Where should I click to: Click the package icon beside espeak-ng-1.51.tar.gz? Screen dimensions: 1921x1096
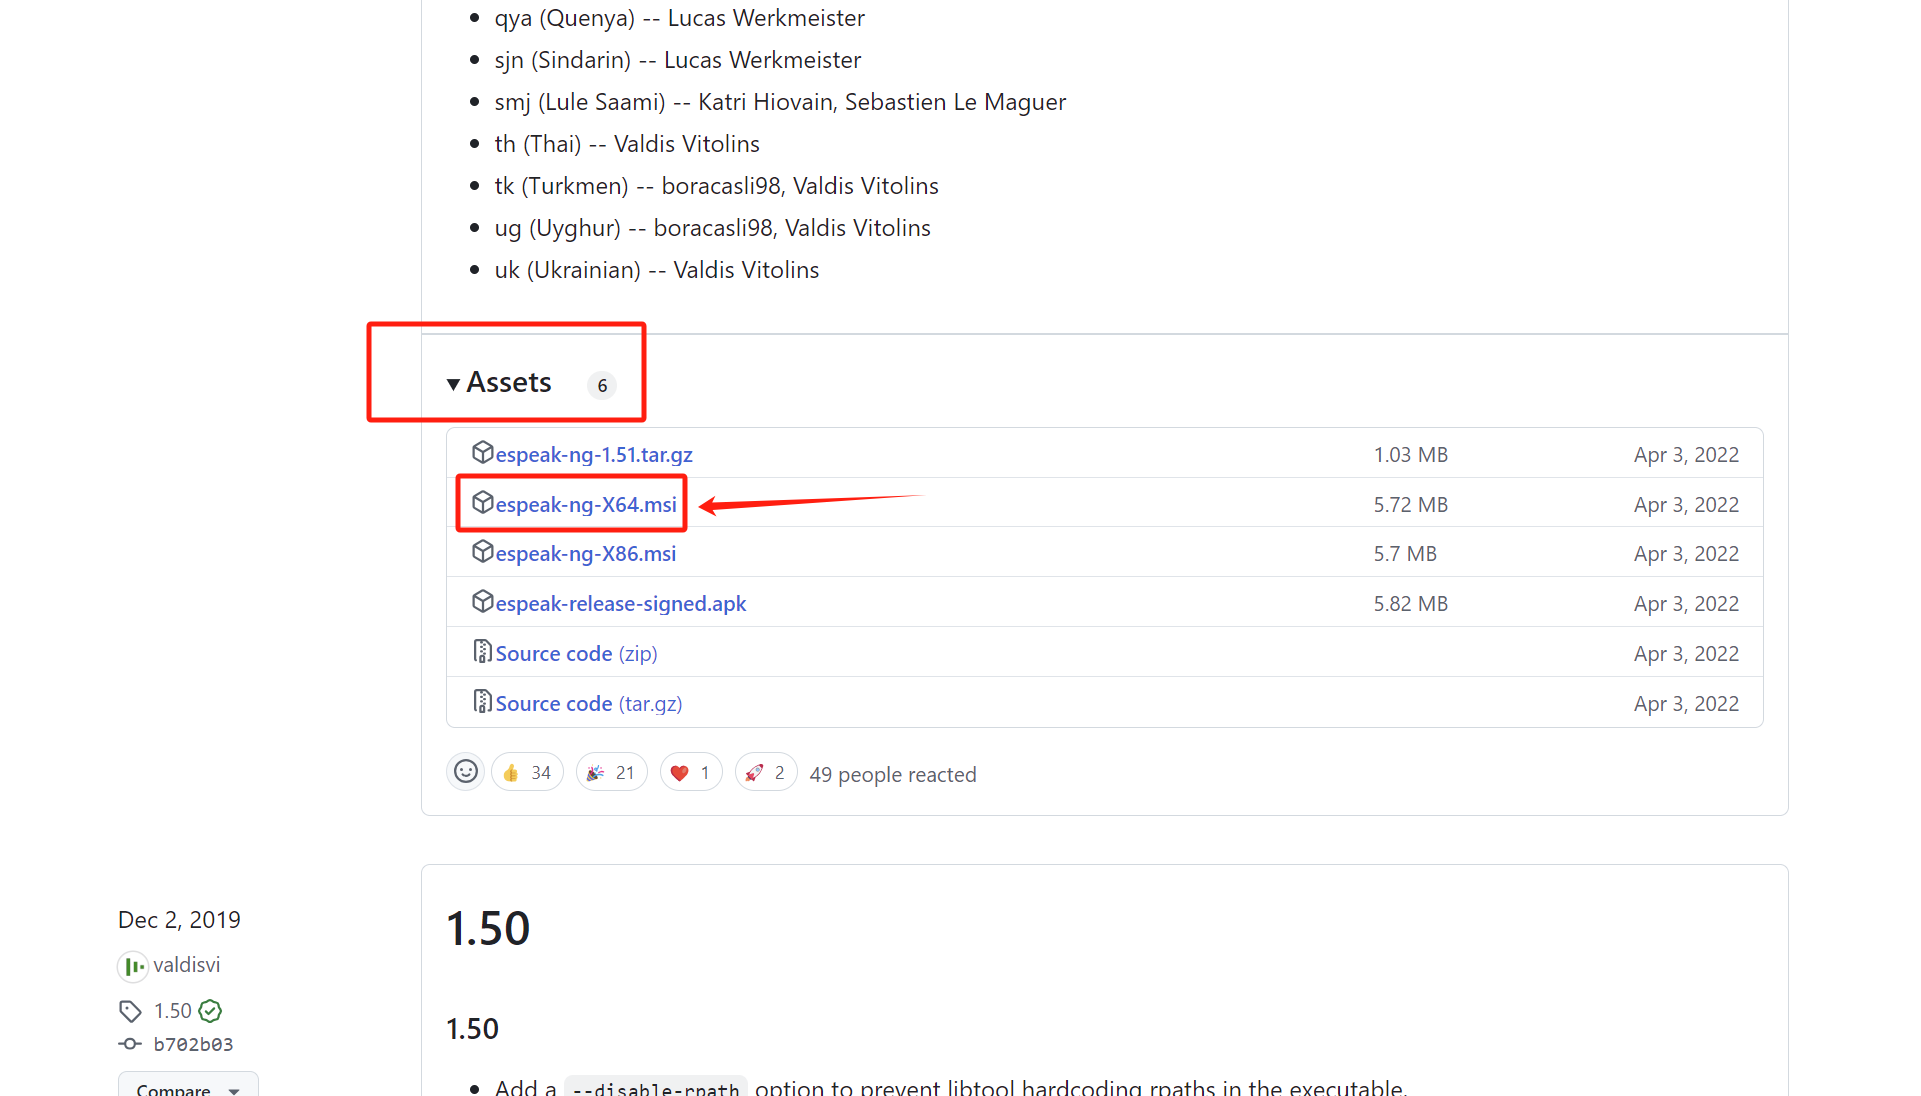482,453
